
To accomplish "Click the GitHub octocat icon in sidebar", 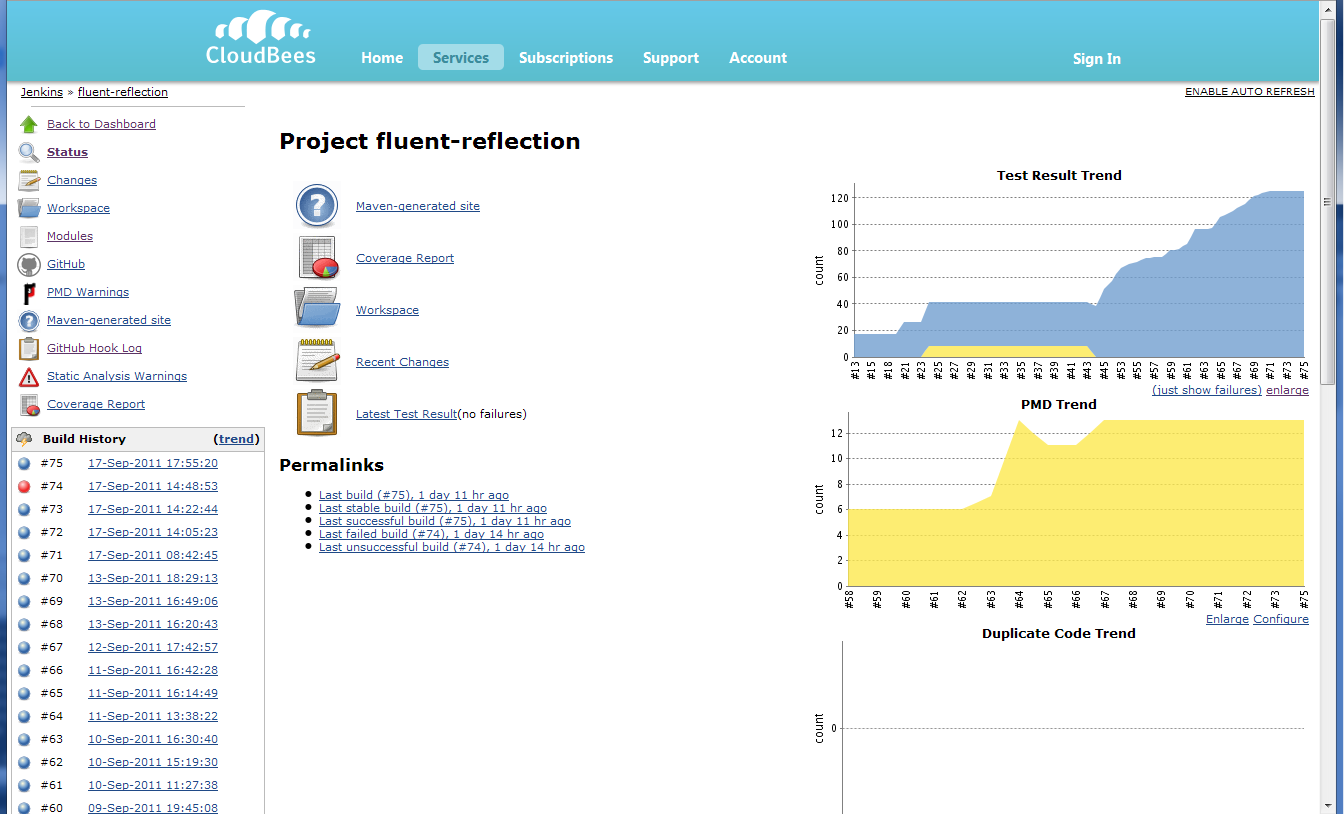I will pos(29,264).
